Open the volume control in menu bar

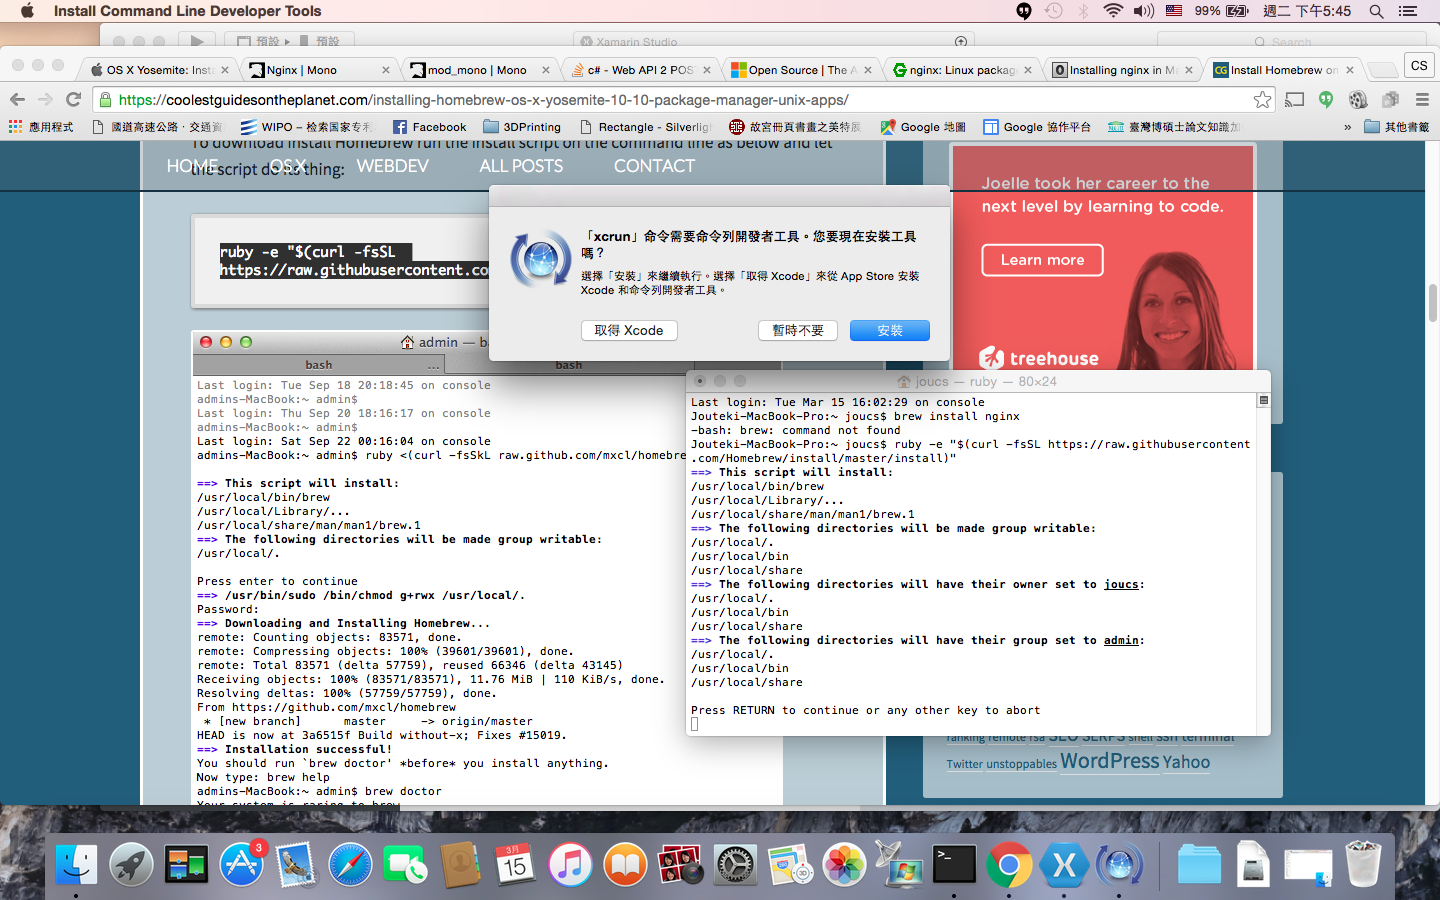[x=1144, y=11]
